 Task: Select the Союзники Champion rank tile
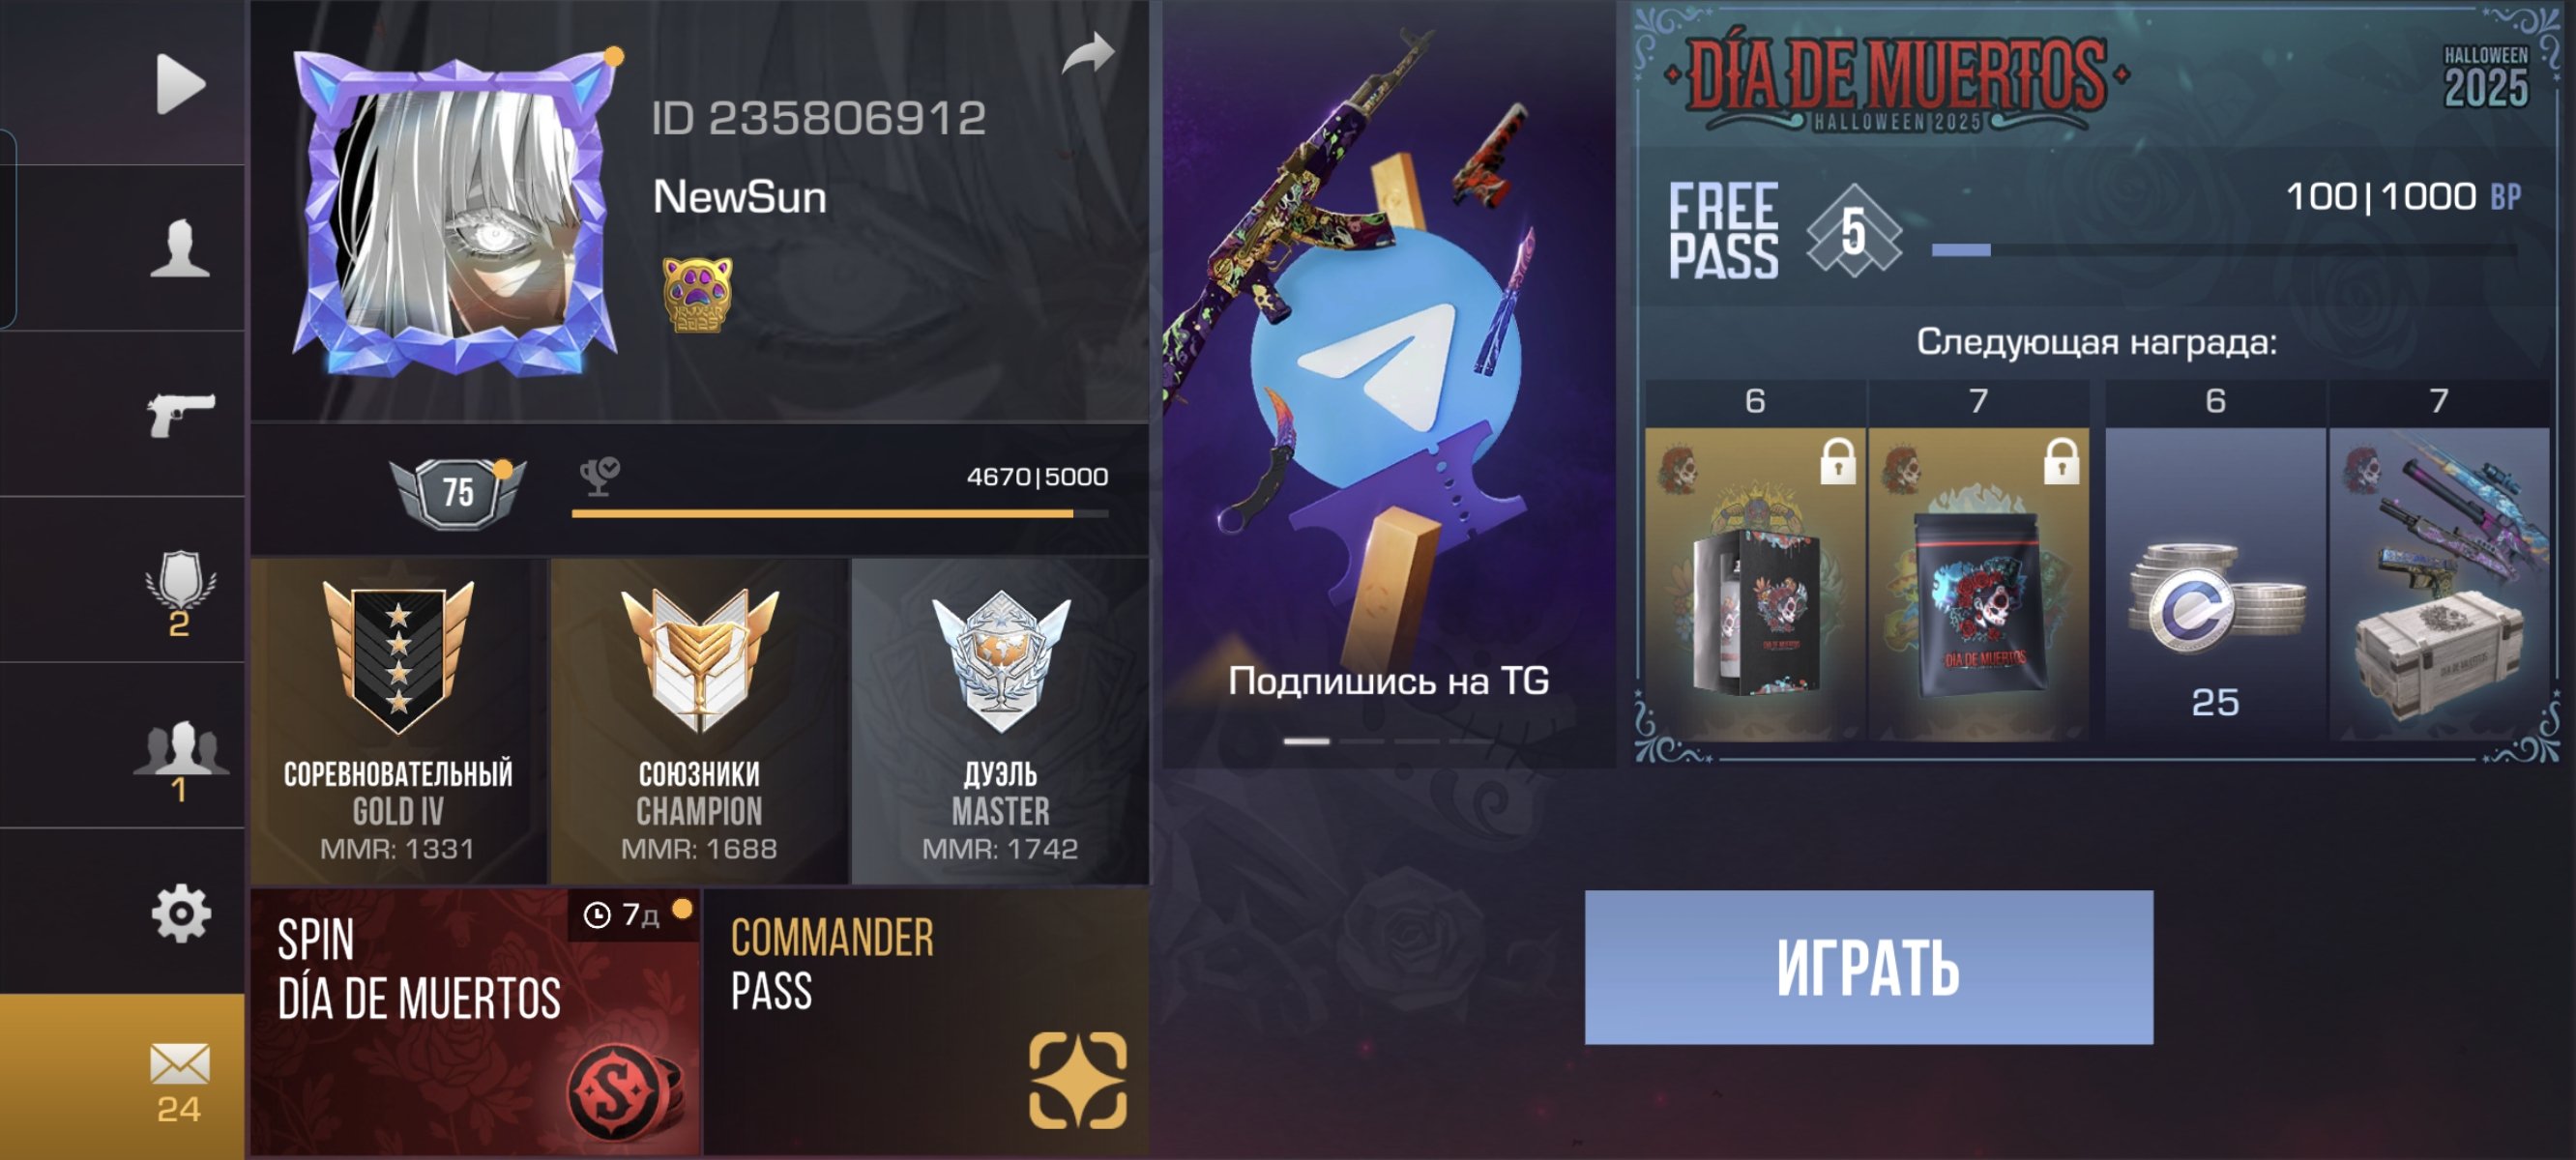coord(699,720)
